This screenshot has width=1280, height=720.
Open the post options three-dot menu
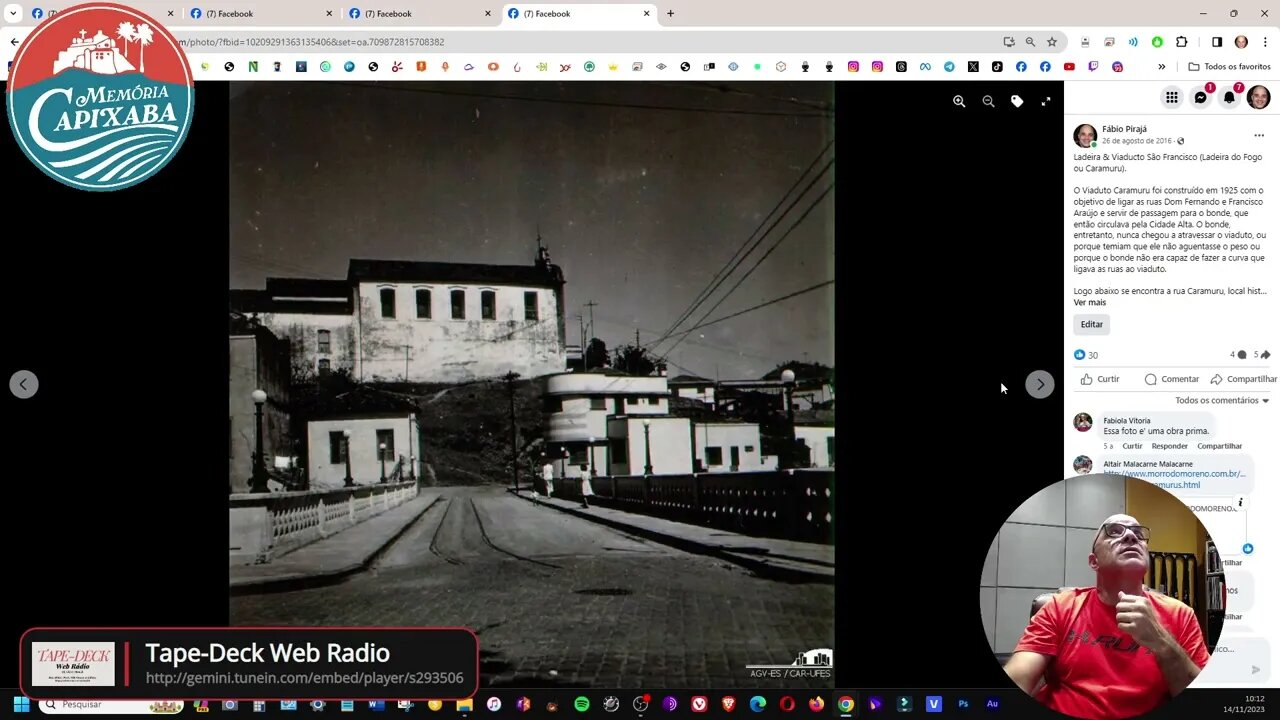1259,135
